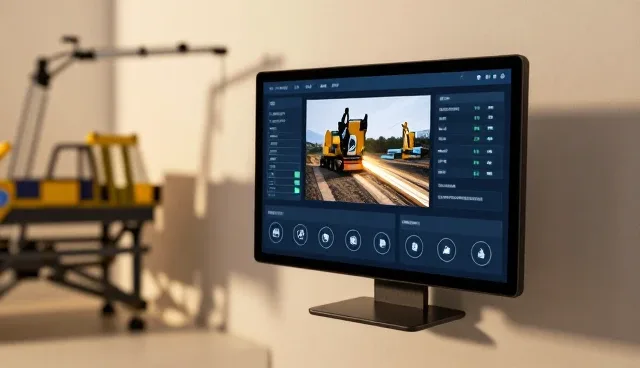This screenshot has width=640, height=368.
Task: Select first list entry in left sidebar
Action: click(x=278, y=114)
